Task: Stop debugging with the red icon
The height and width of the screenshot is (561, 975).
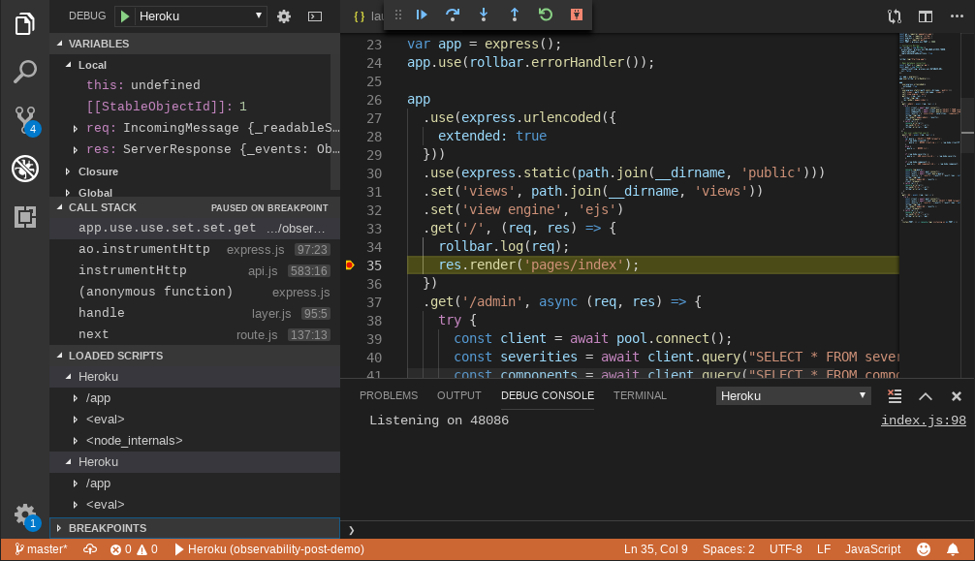Action: click(576, 15)
